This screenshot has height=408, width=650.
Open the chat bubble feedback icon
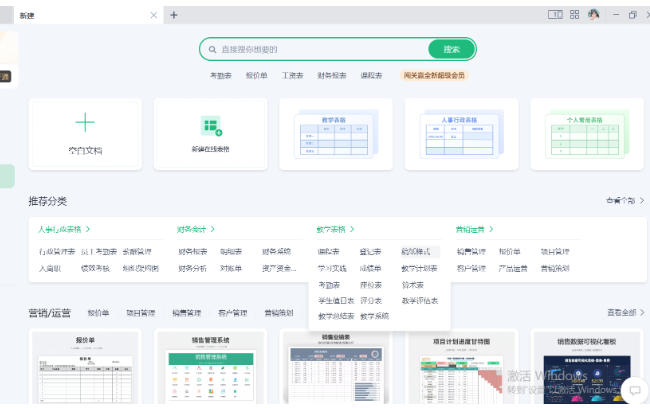635,390
